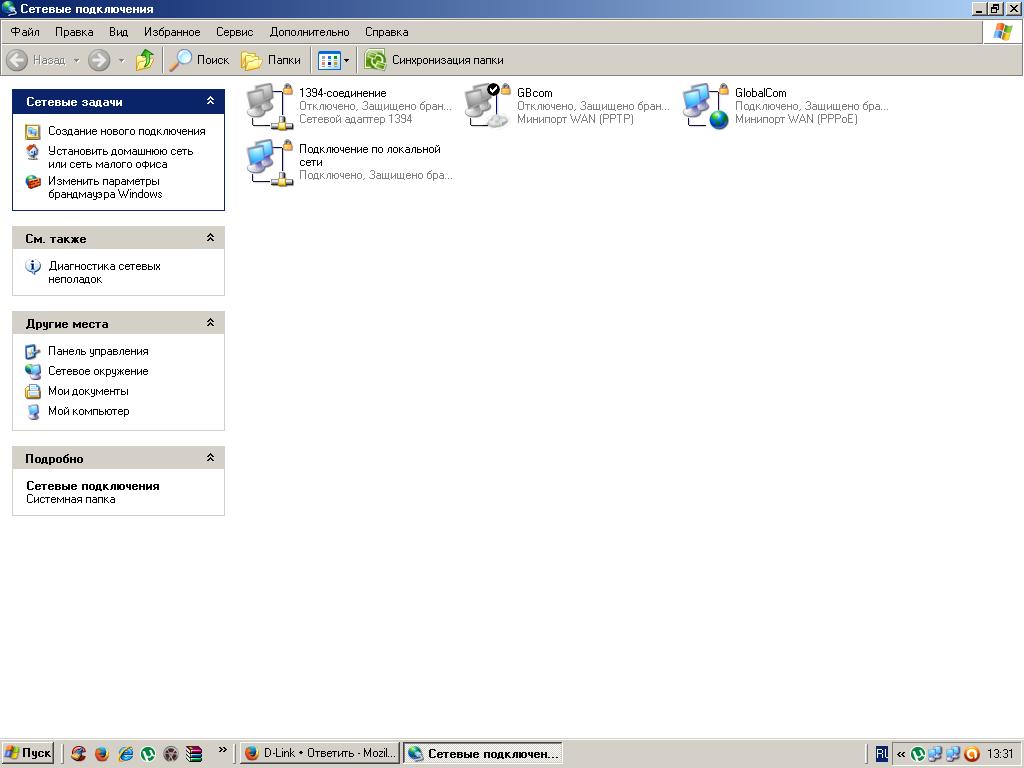This screenshot has width=1024, height=768.
Task: Click Создание нового подключения link
Action: (x=127, y=131)
